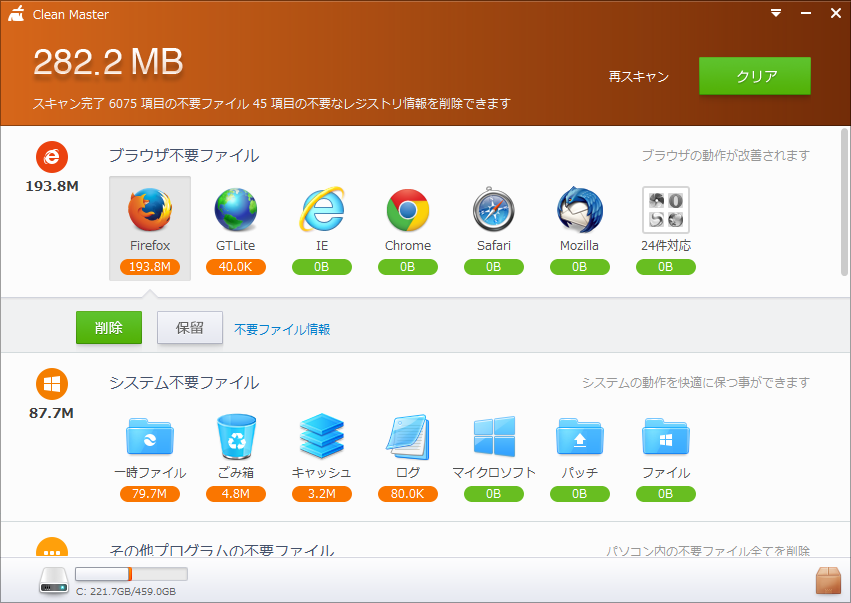Click the 一時ファイル temp folder icon
This screenshot has height=603, width=851.
coord(150,438)
